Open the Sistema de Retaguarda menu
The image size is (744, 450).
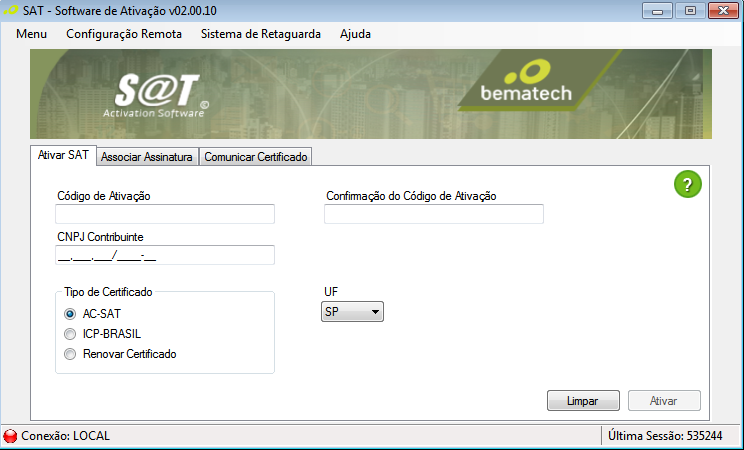[x=261, y=33]
